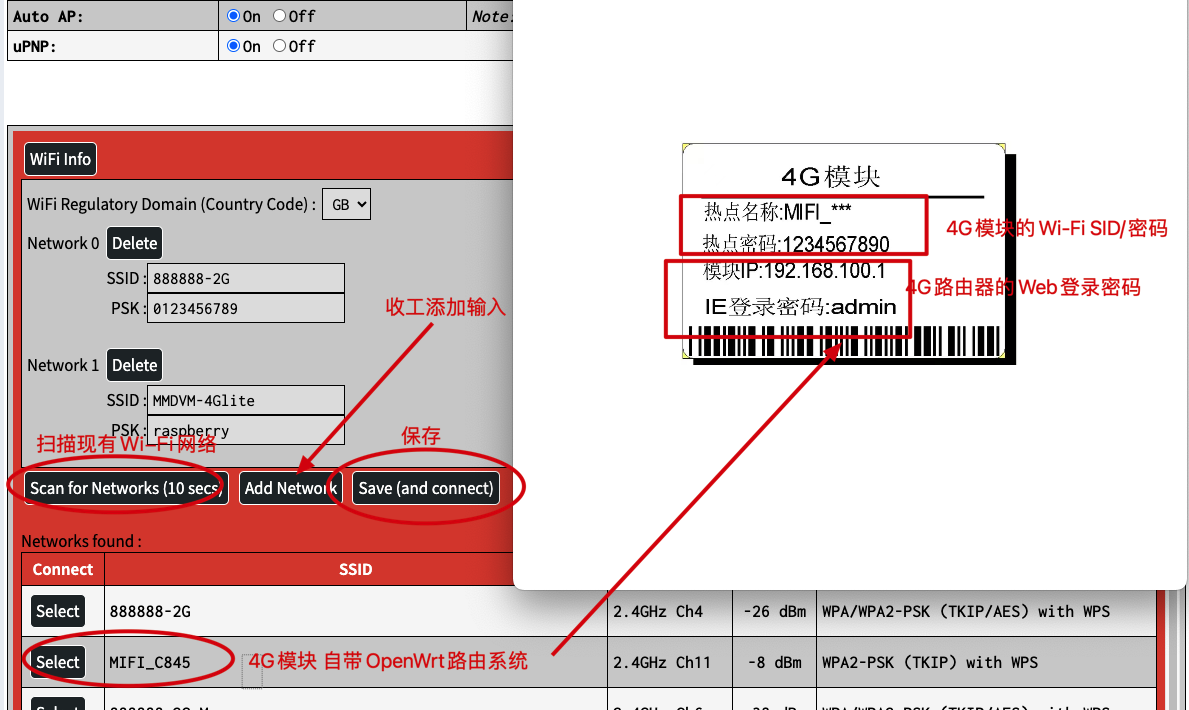Click the Network 0 label
The image size is (1189, 710).
pos(63,243)
